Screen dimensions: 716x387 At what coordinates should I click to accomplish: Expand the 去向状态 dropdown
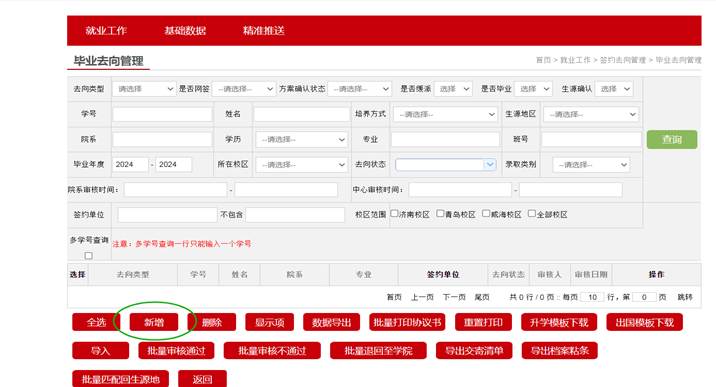pos(446,164)
